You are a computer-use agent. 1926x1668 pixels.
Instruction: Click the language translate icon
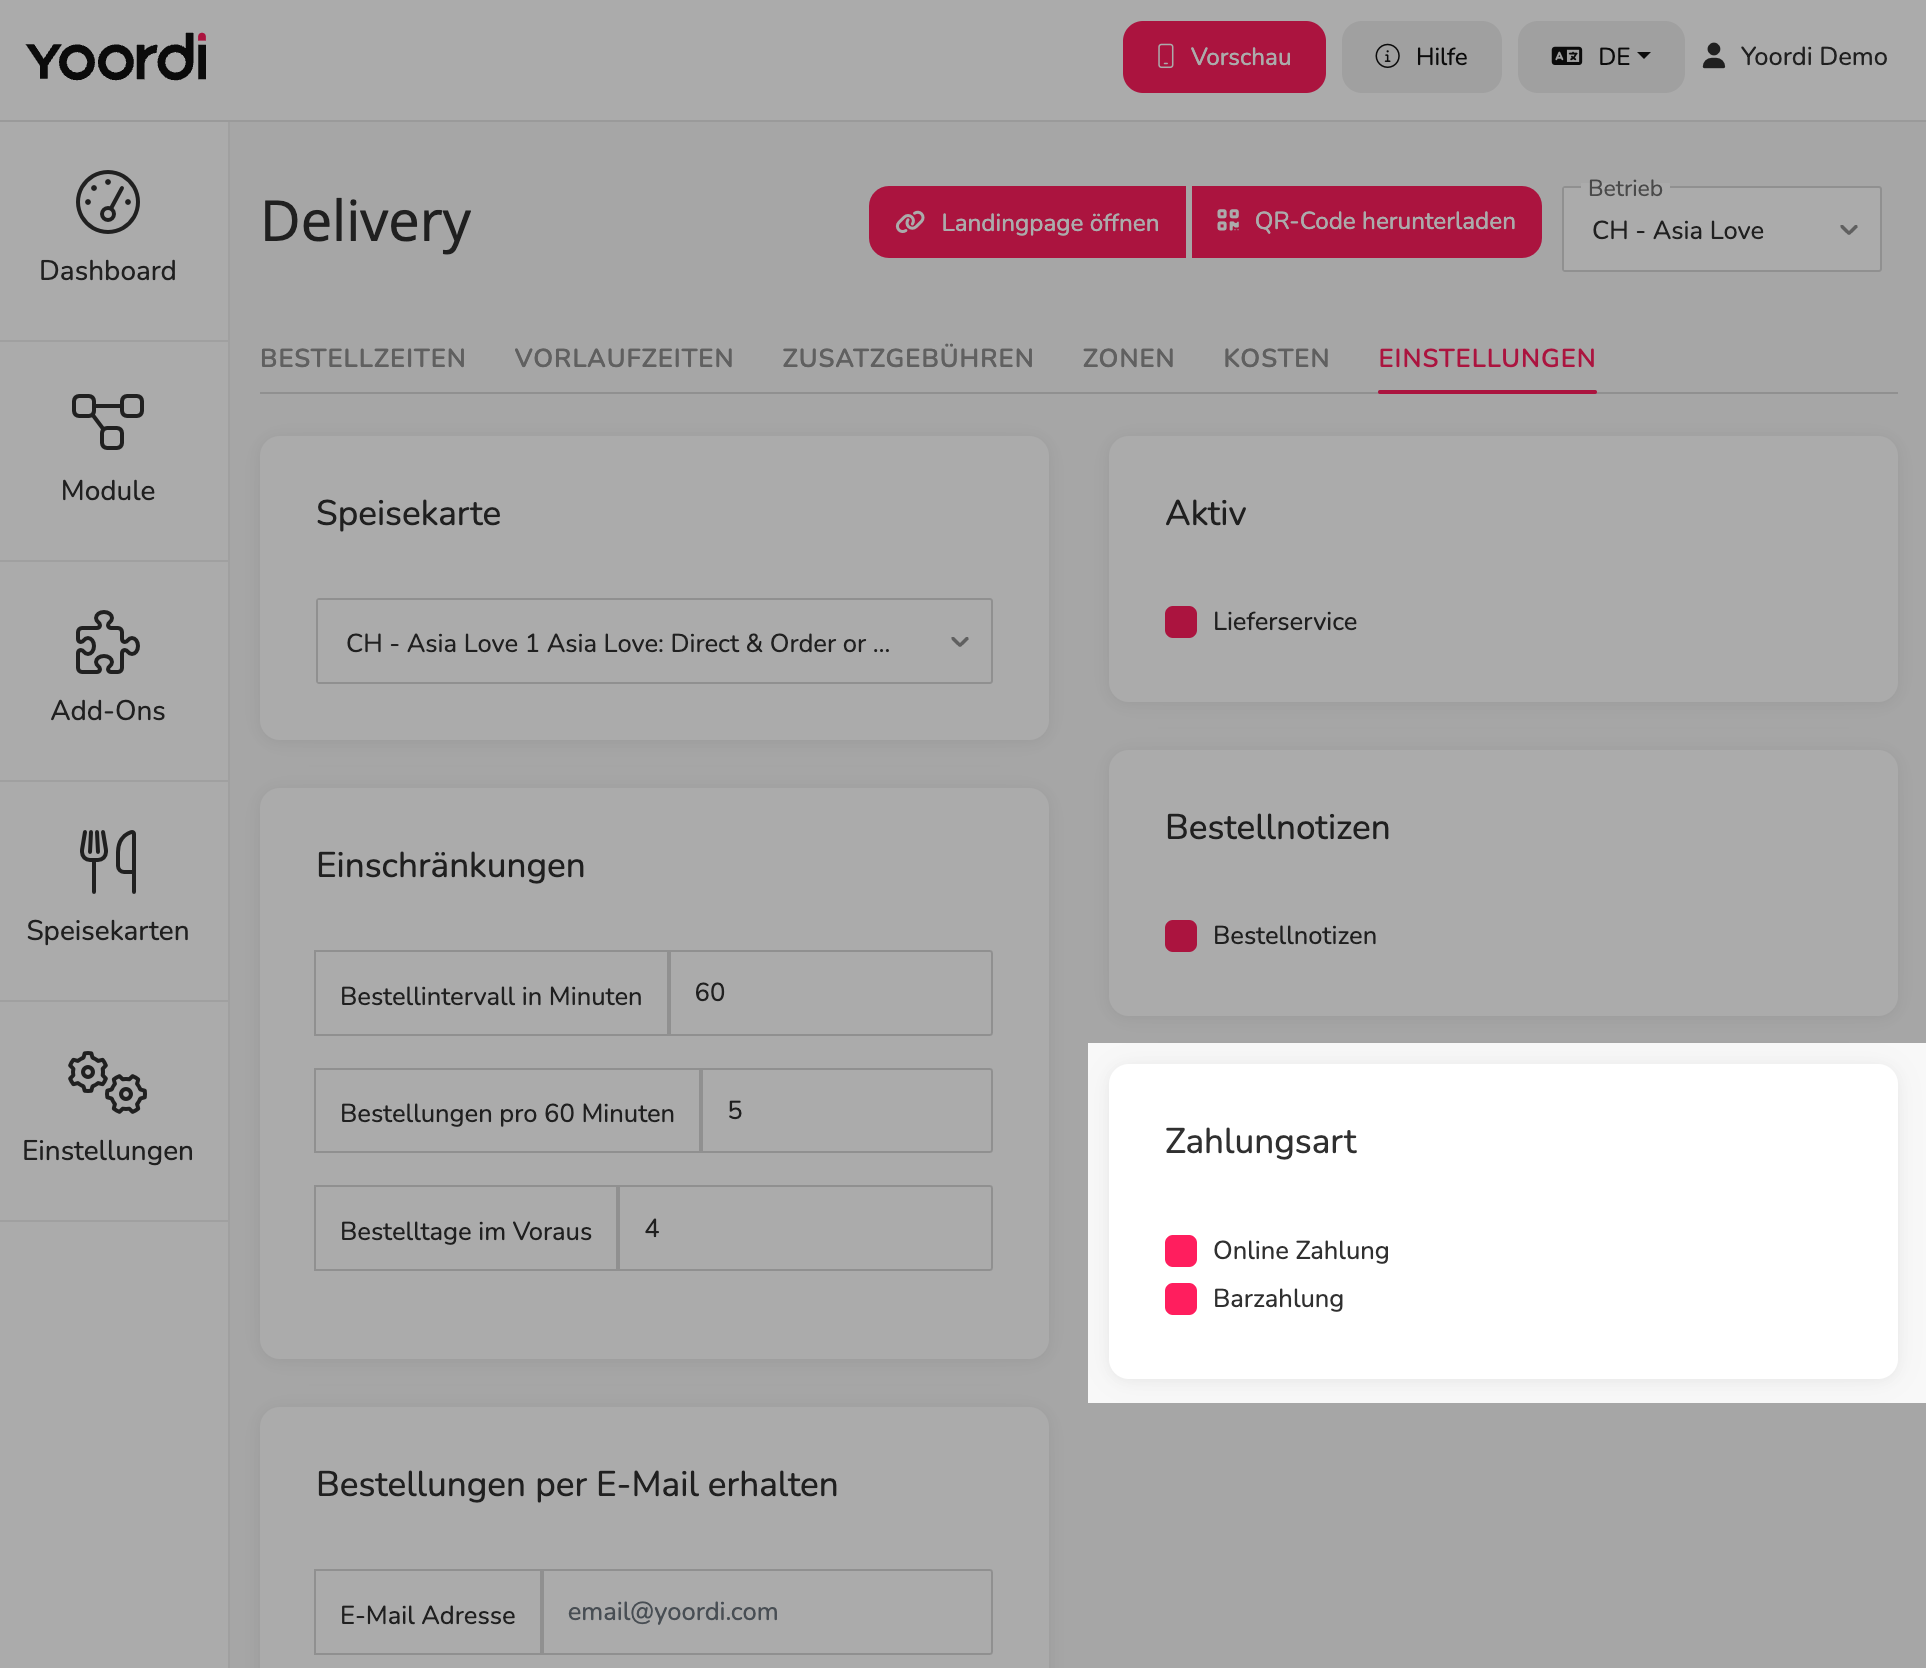[1567, 56]
